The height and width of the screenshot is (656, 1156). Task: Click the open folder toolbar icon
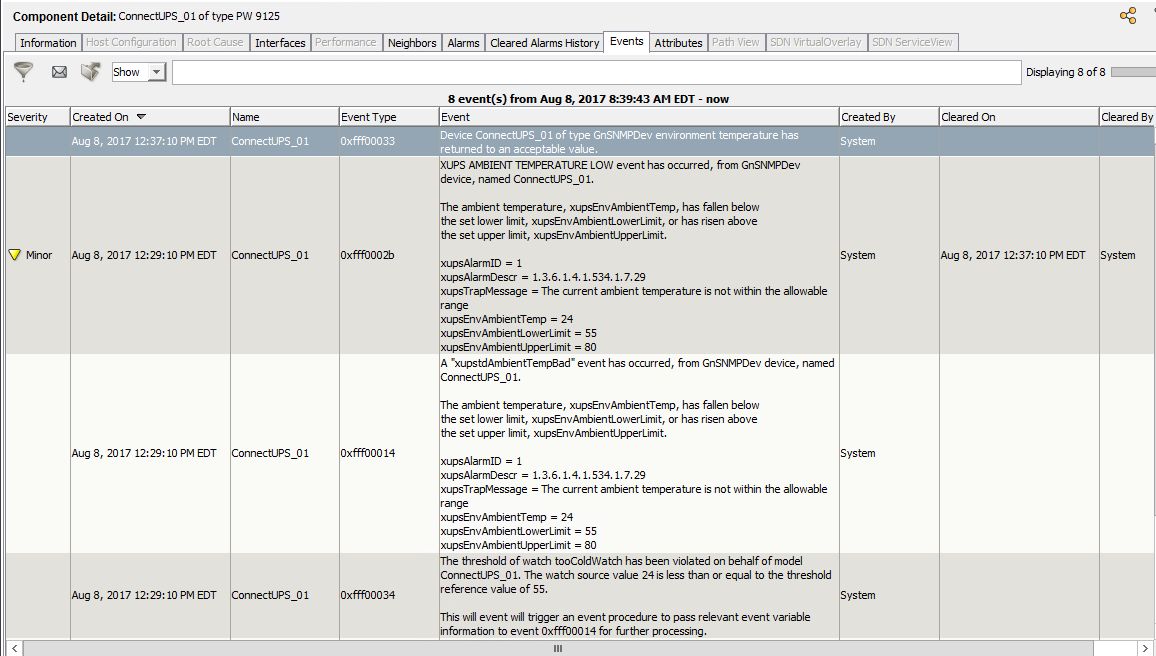[x=90, y=71]
